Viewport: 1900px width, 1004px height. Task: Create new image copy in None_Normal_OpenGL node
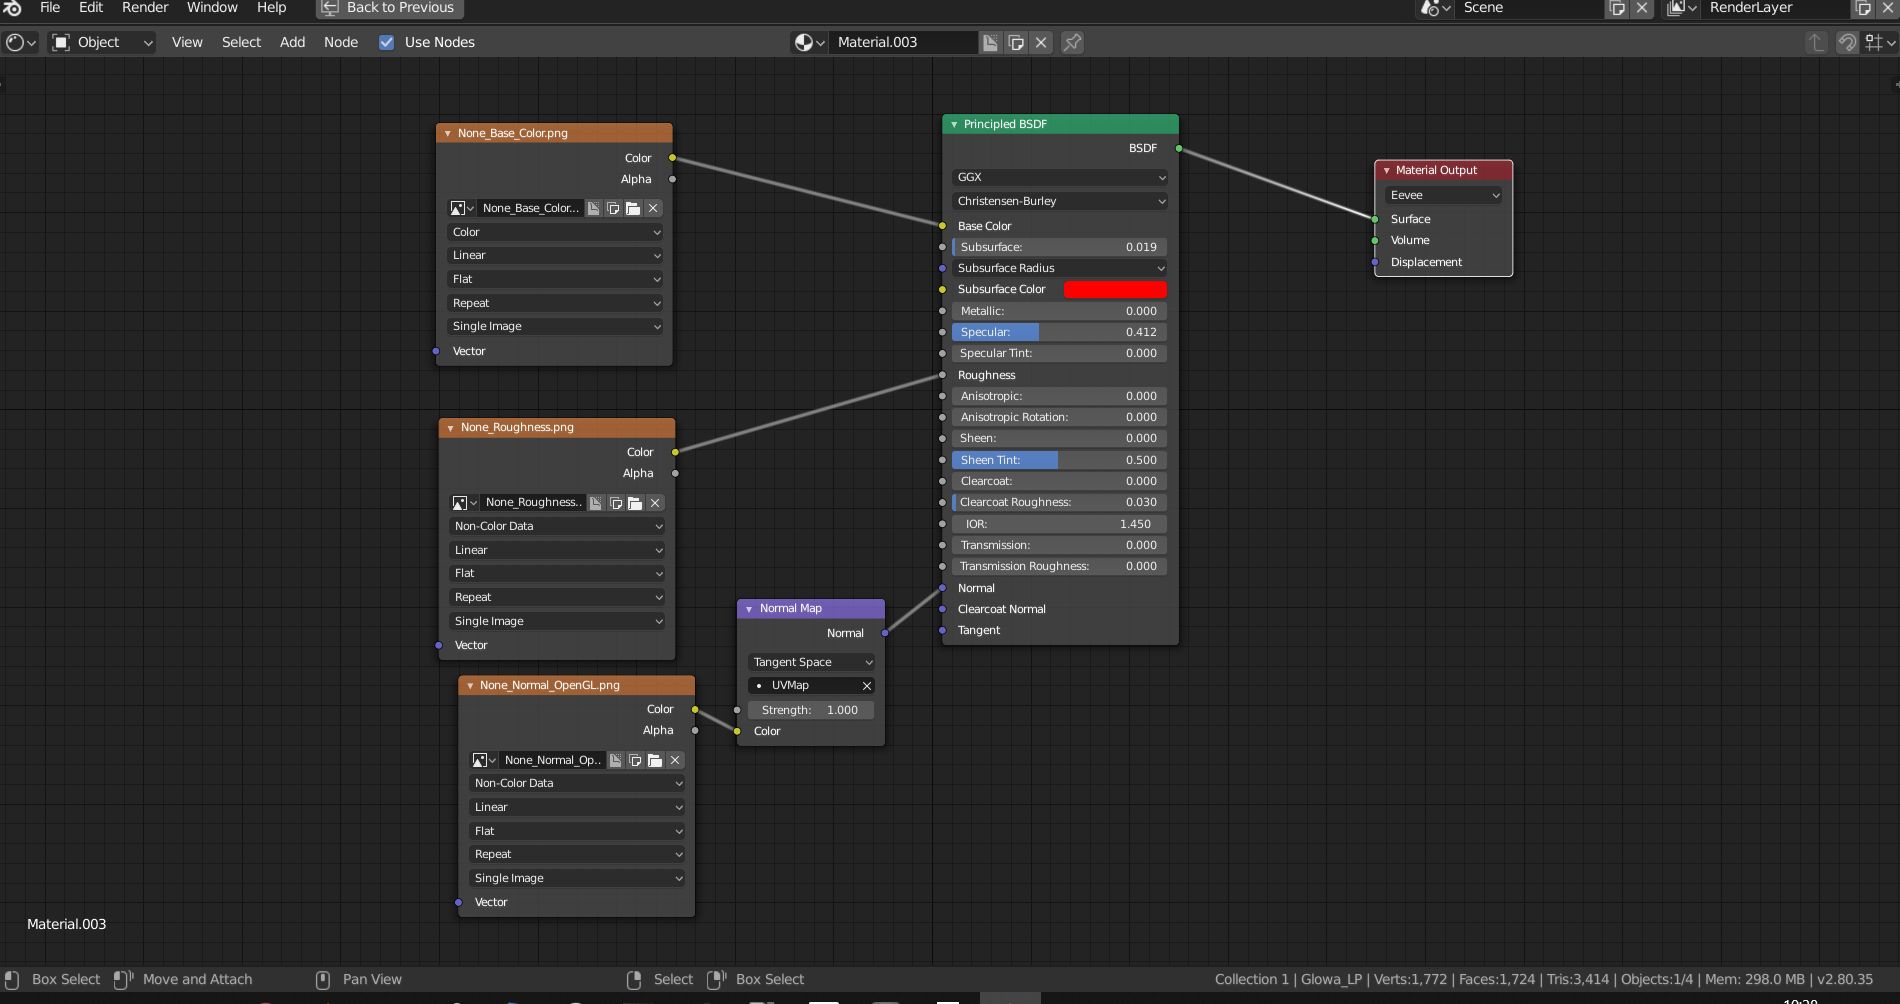635,760
